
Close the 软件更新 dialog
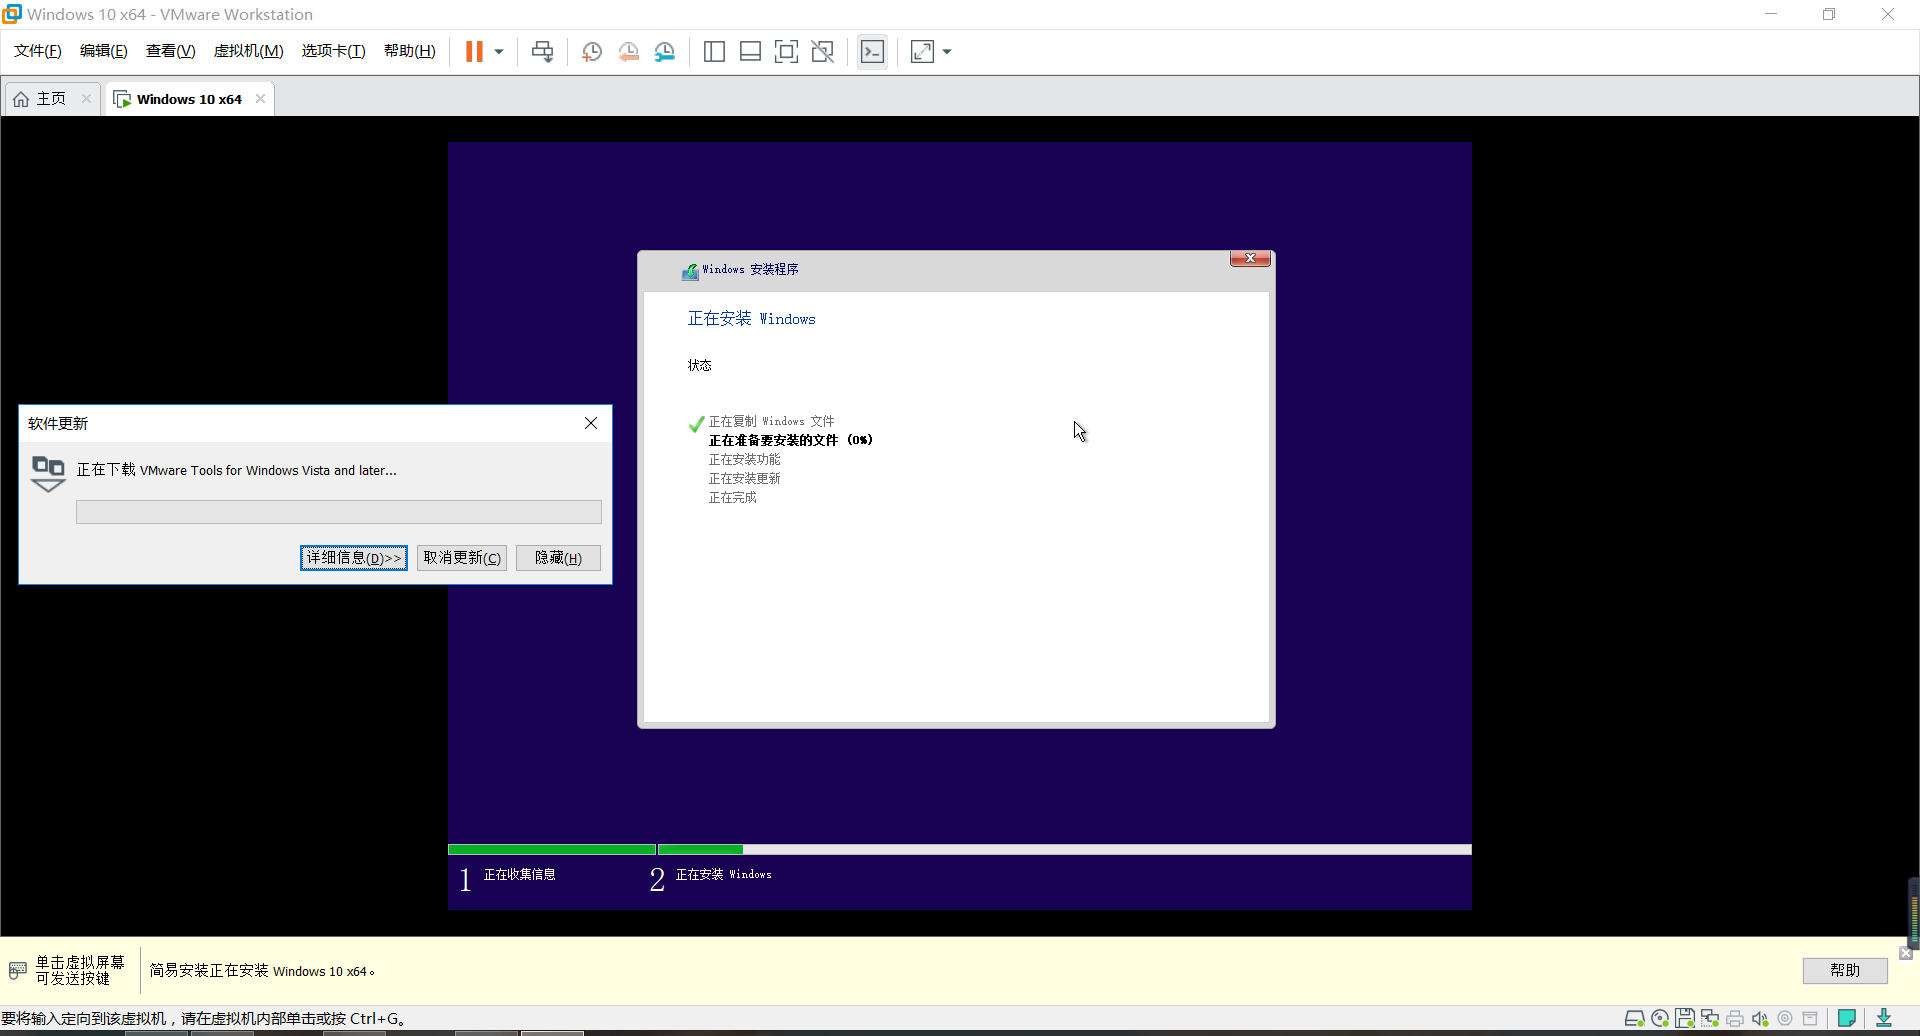[x=591, y=423]
